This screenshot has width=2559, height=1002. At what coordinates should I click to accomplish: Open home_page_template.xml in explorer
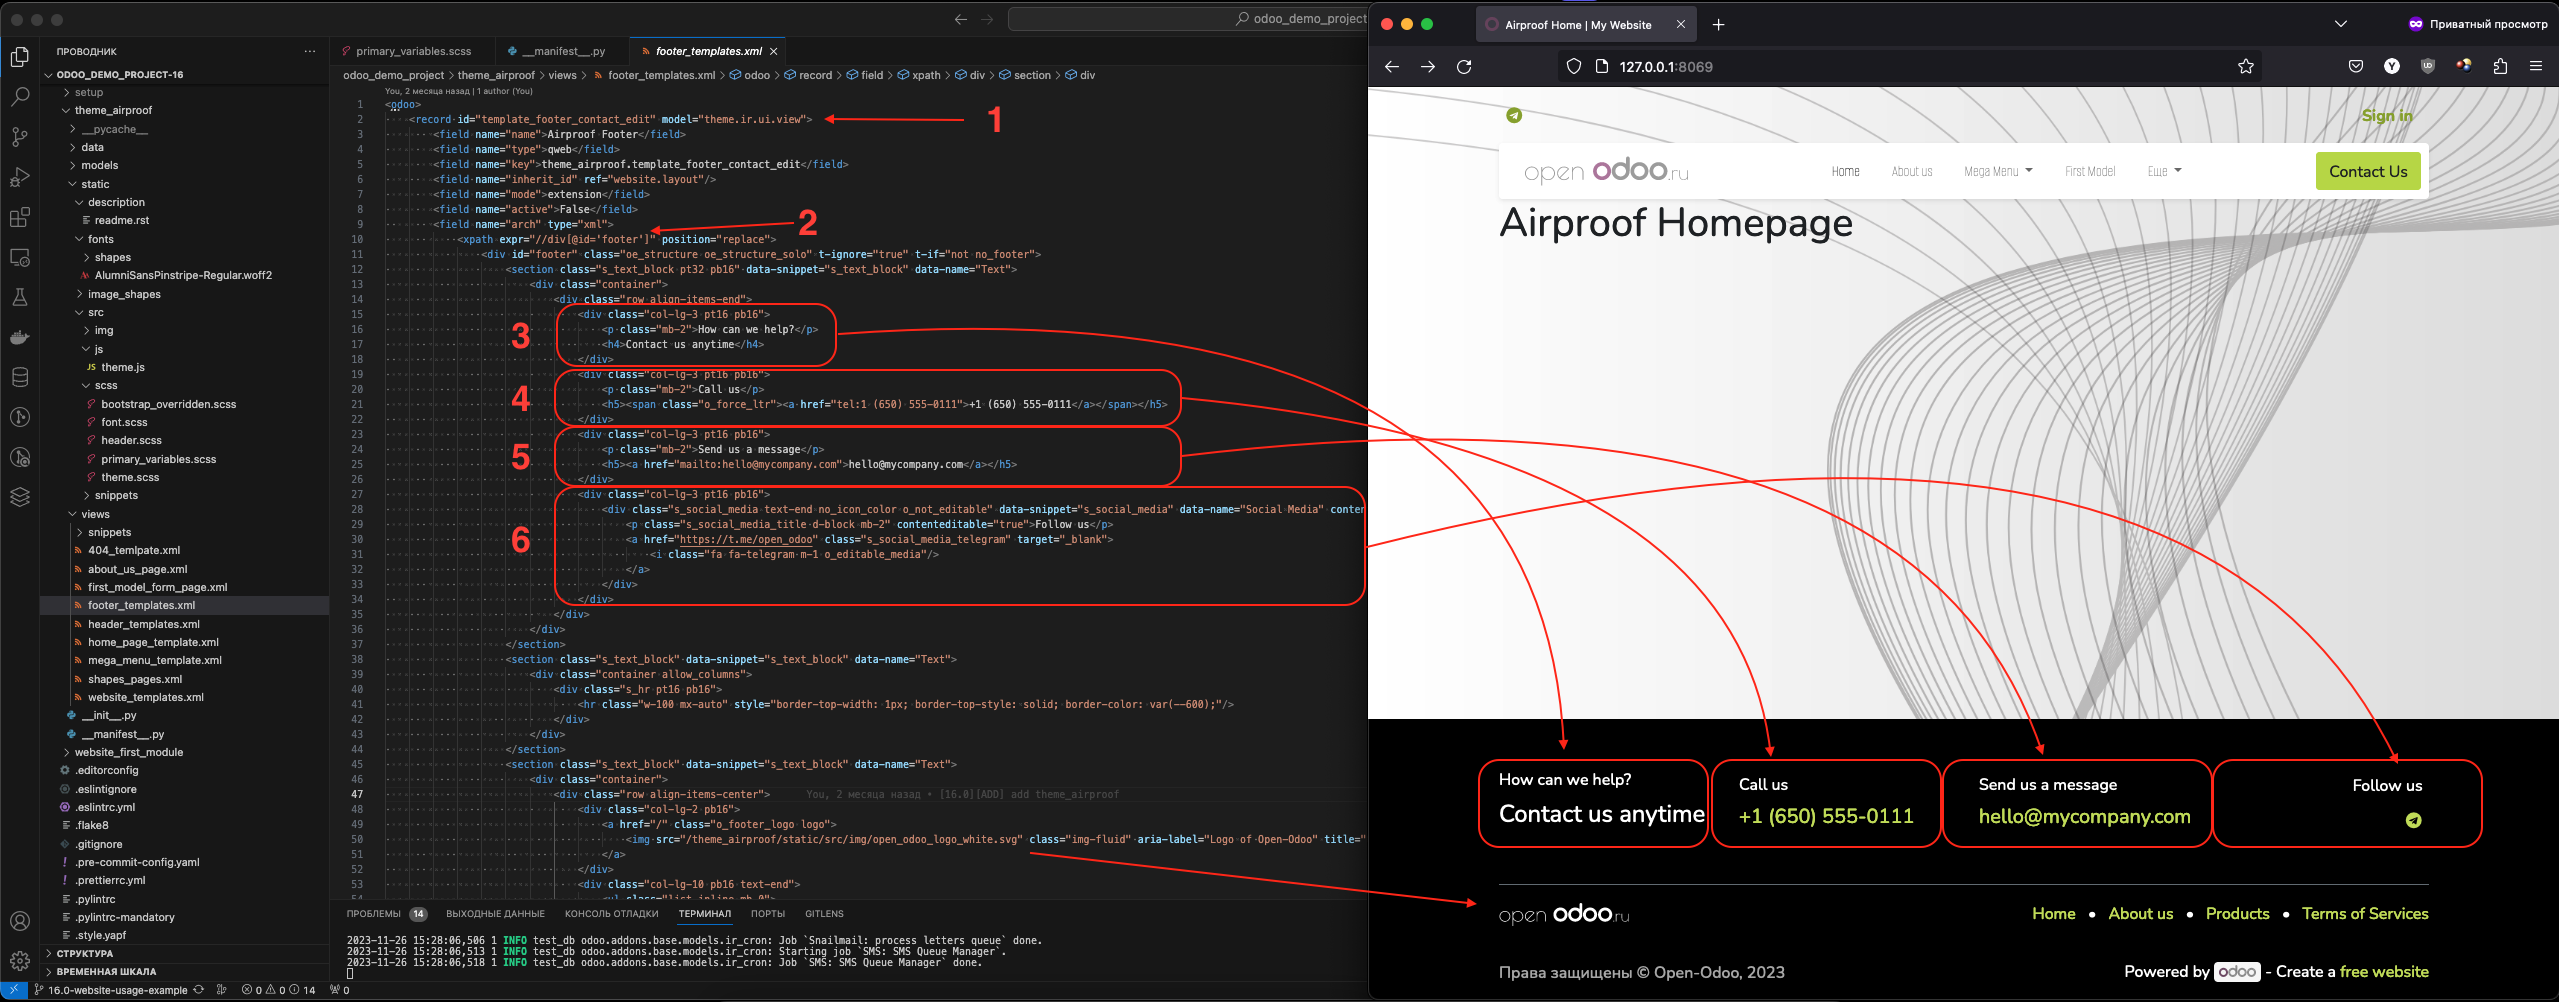coord(153,642)
